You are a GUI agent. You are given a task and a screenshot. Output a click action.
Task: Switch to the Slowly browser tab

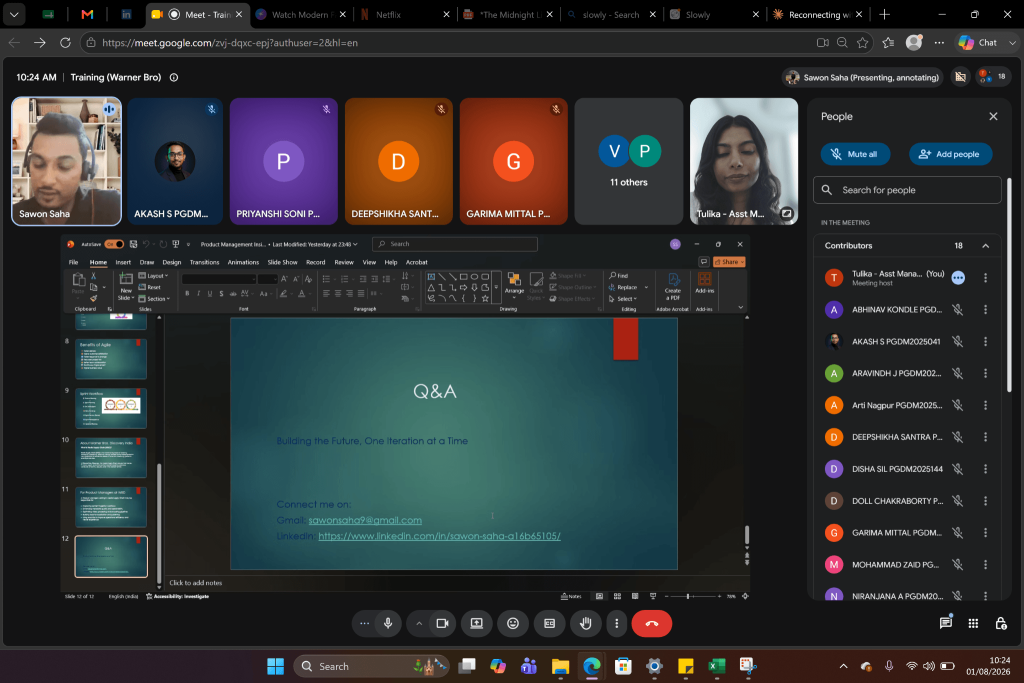tap(714, 14)
